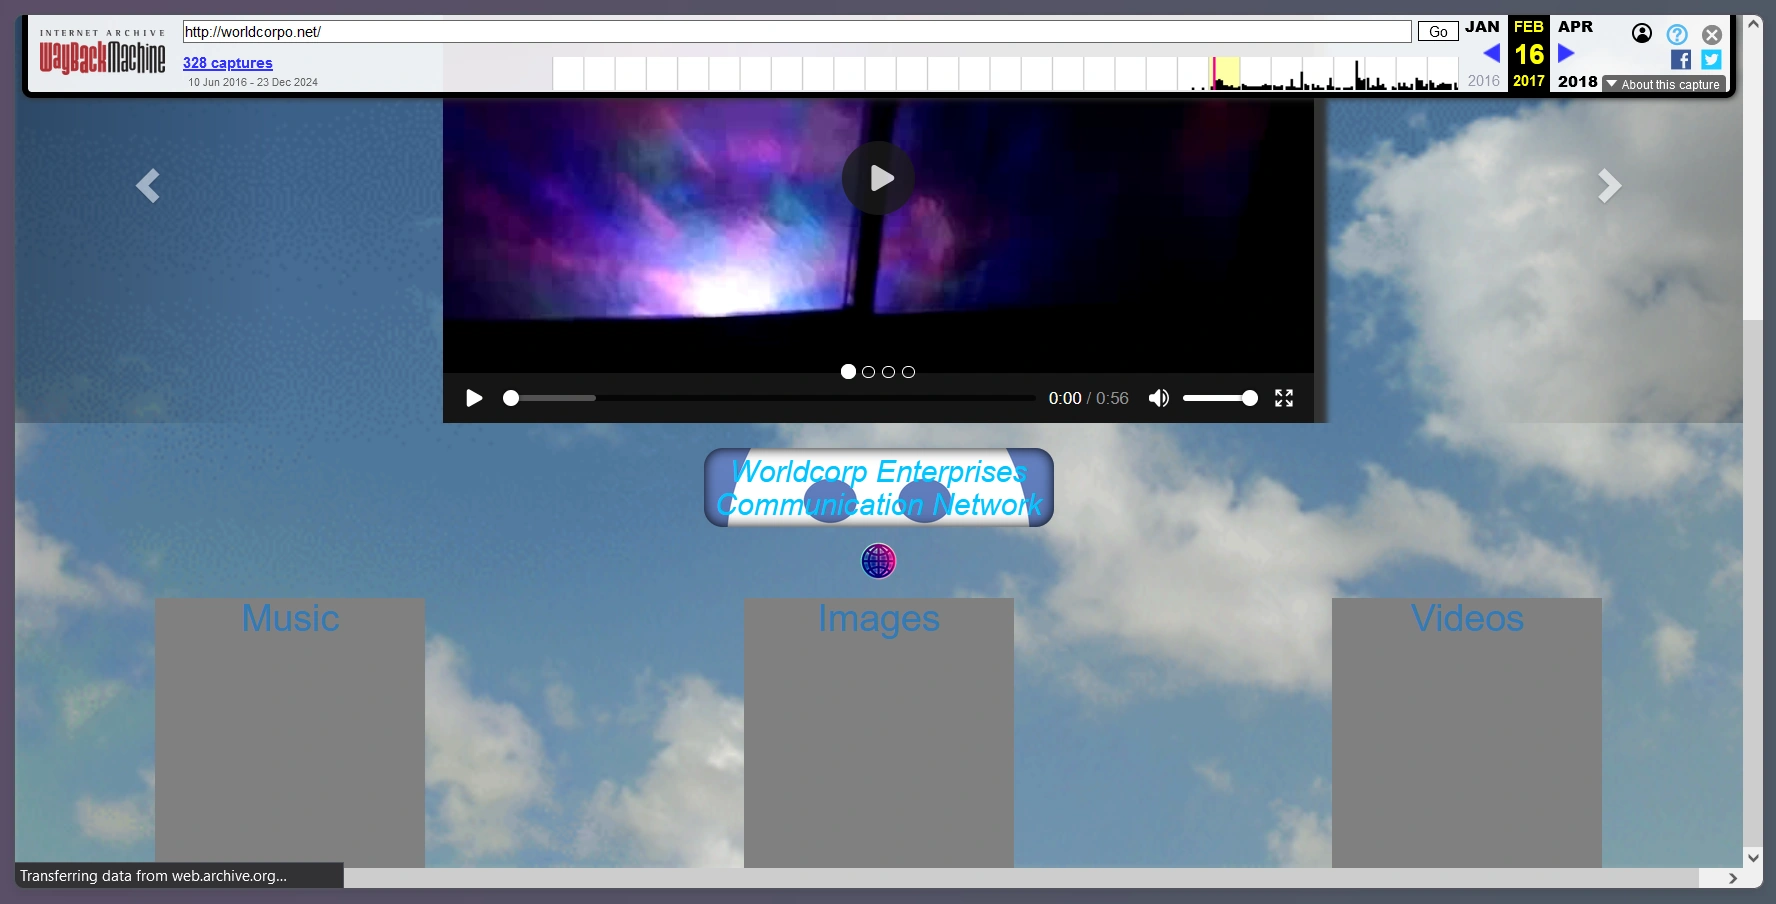This screenshot has width=1776, height=904.
Task: Mute the video using the speaker icon
Action: (x=1158, y=398)
